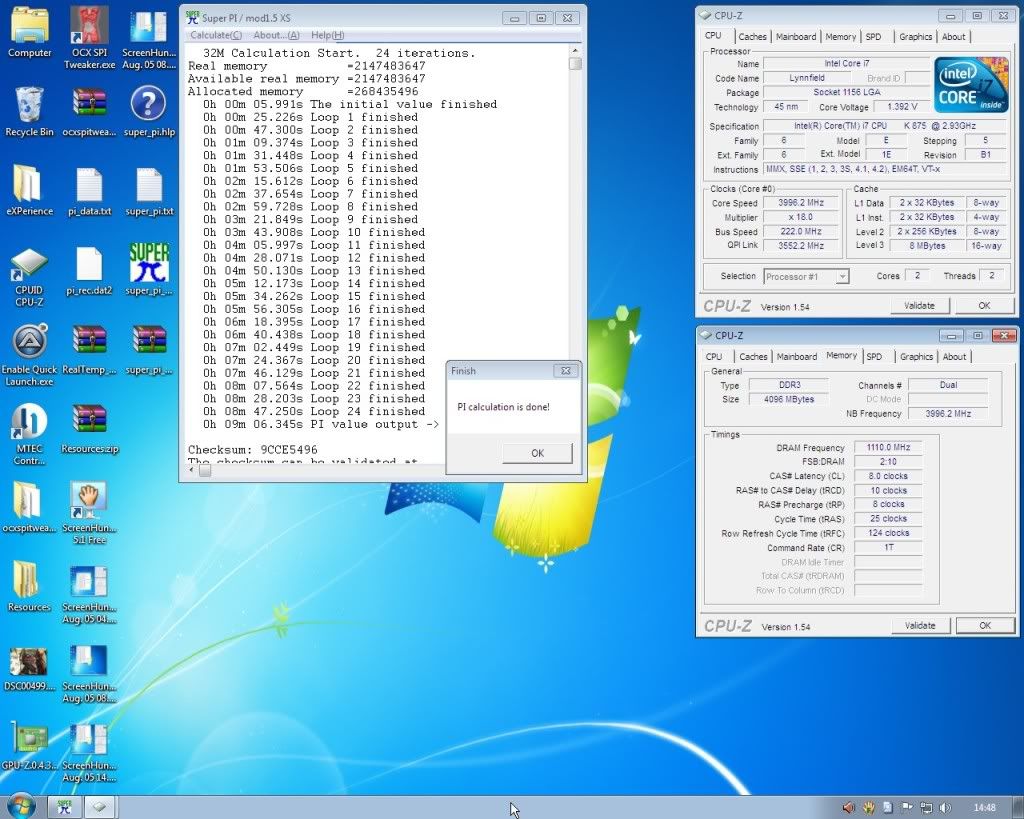Switch to SPD tab in bottom CPU-Z window
The image size is (1024, 819).
click(874, 356)
